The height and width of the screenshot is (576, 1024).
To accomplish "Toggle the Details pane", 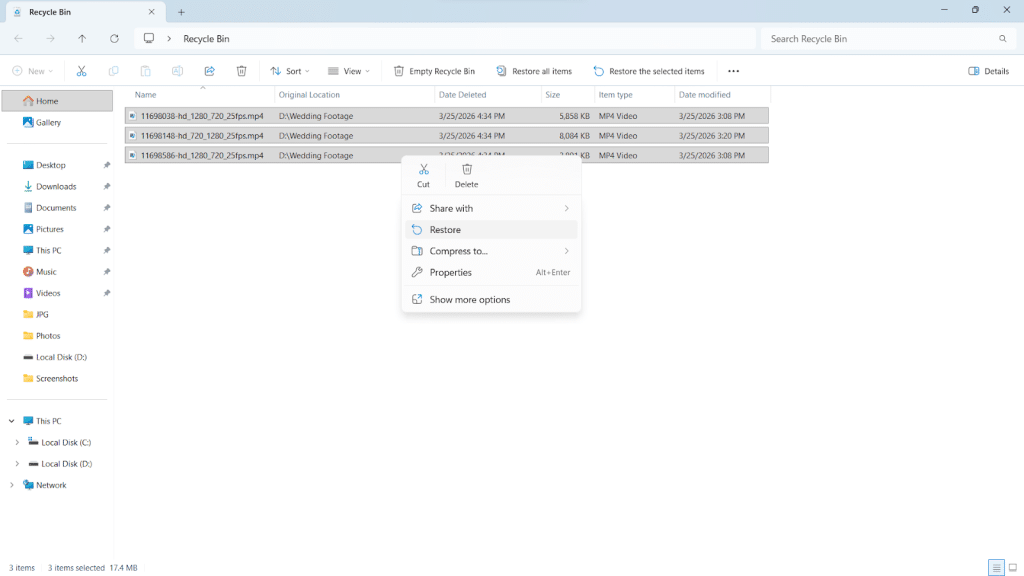I will click(x=988, y=71).
